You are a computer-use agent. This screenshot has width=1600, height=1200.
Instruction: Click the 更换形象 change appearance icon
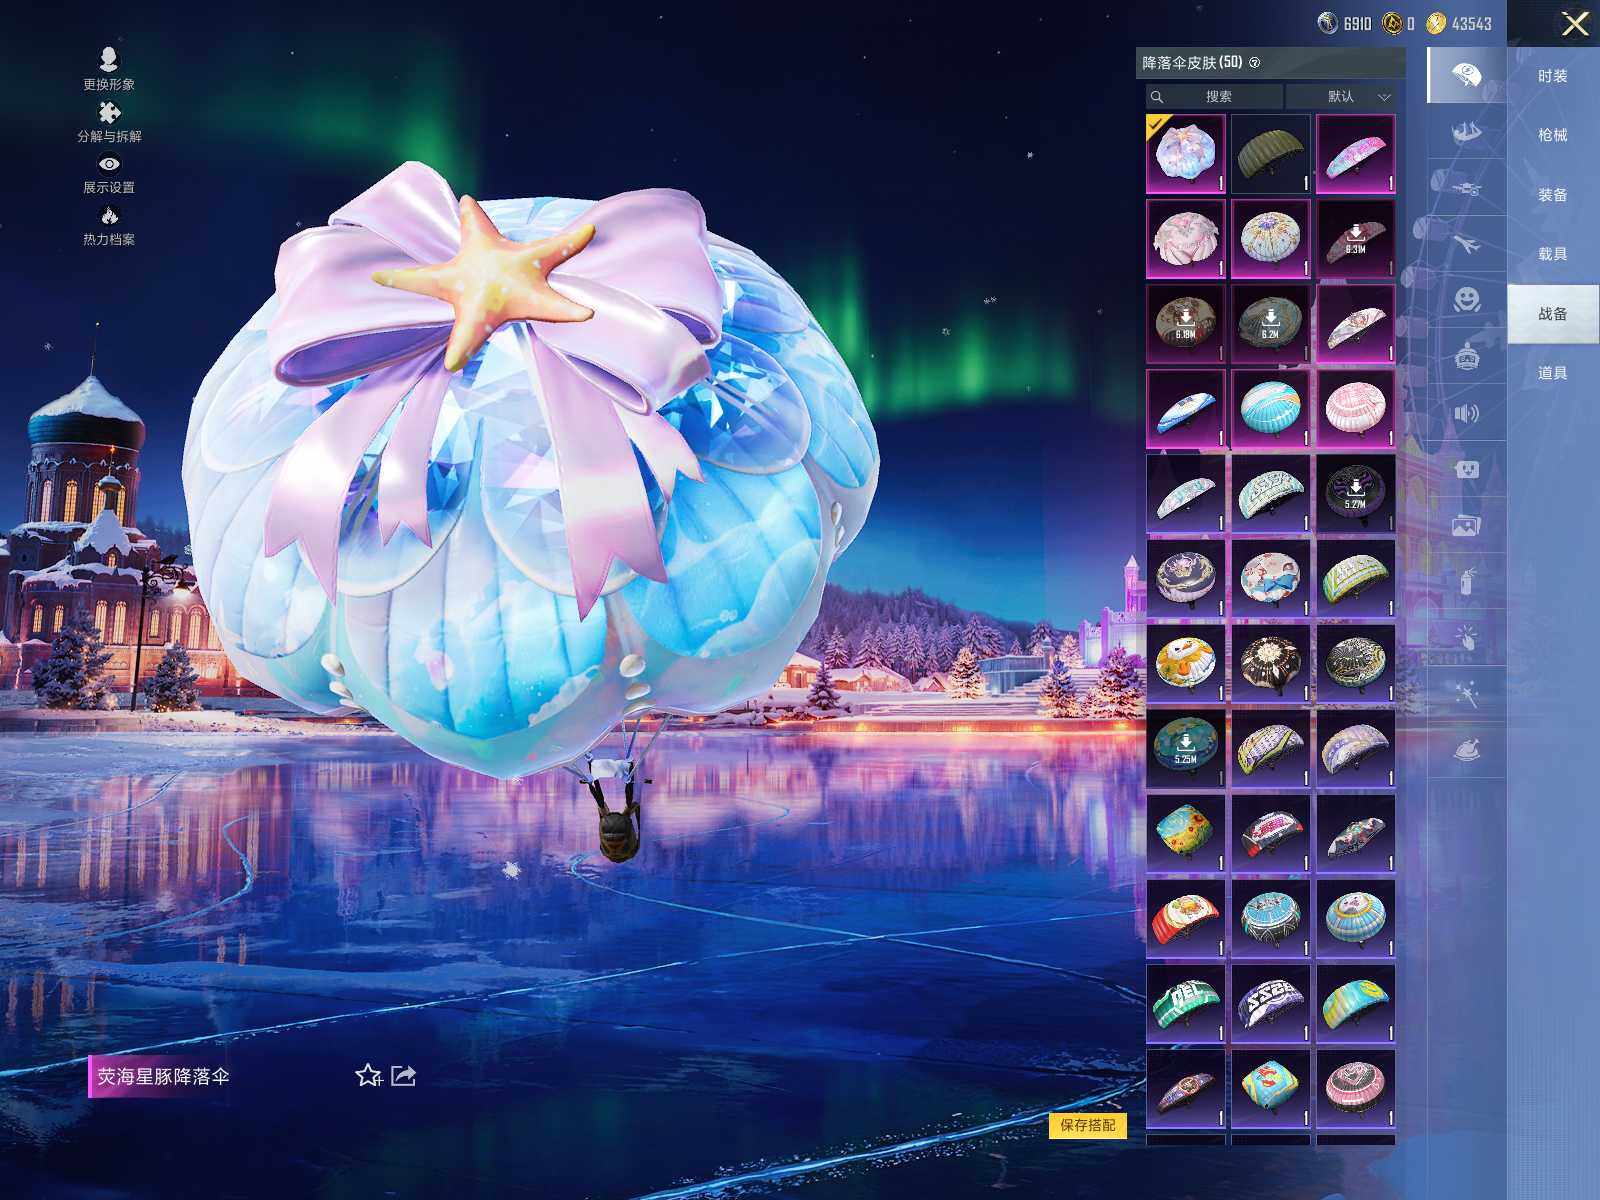point(109,59)
